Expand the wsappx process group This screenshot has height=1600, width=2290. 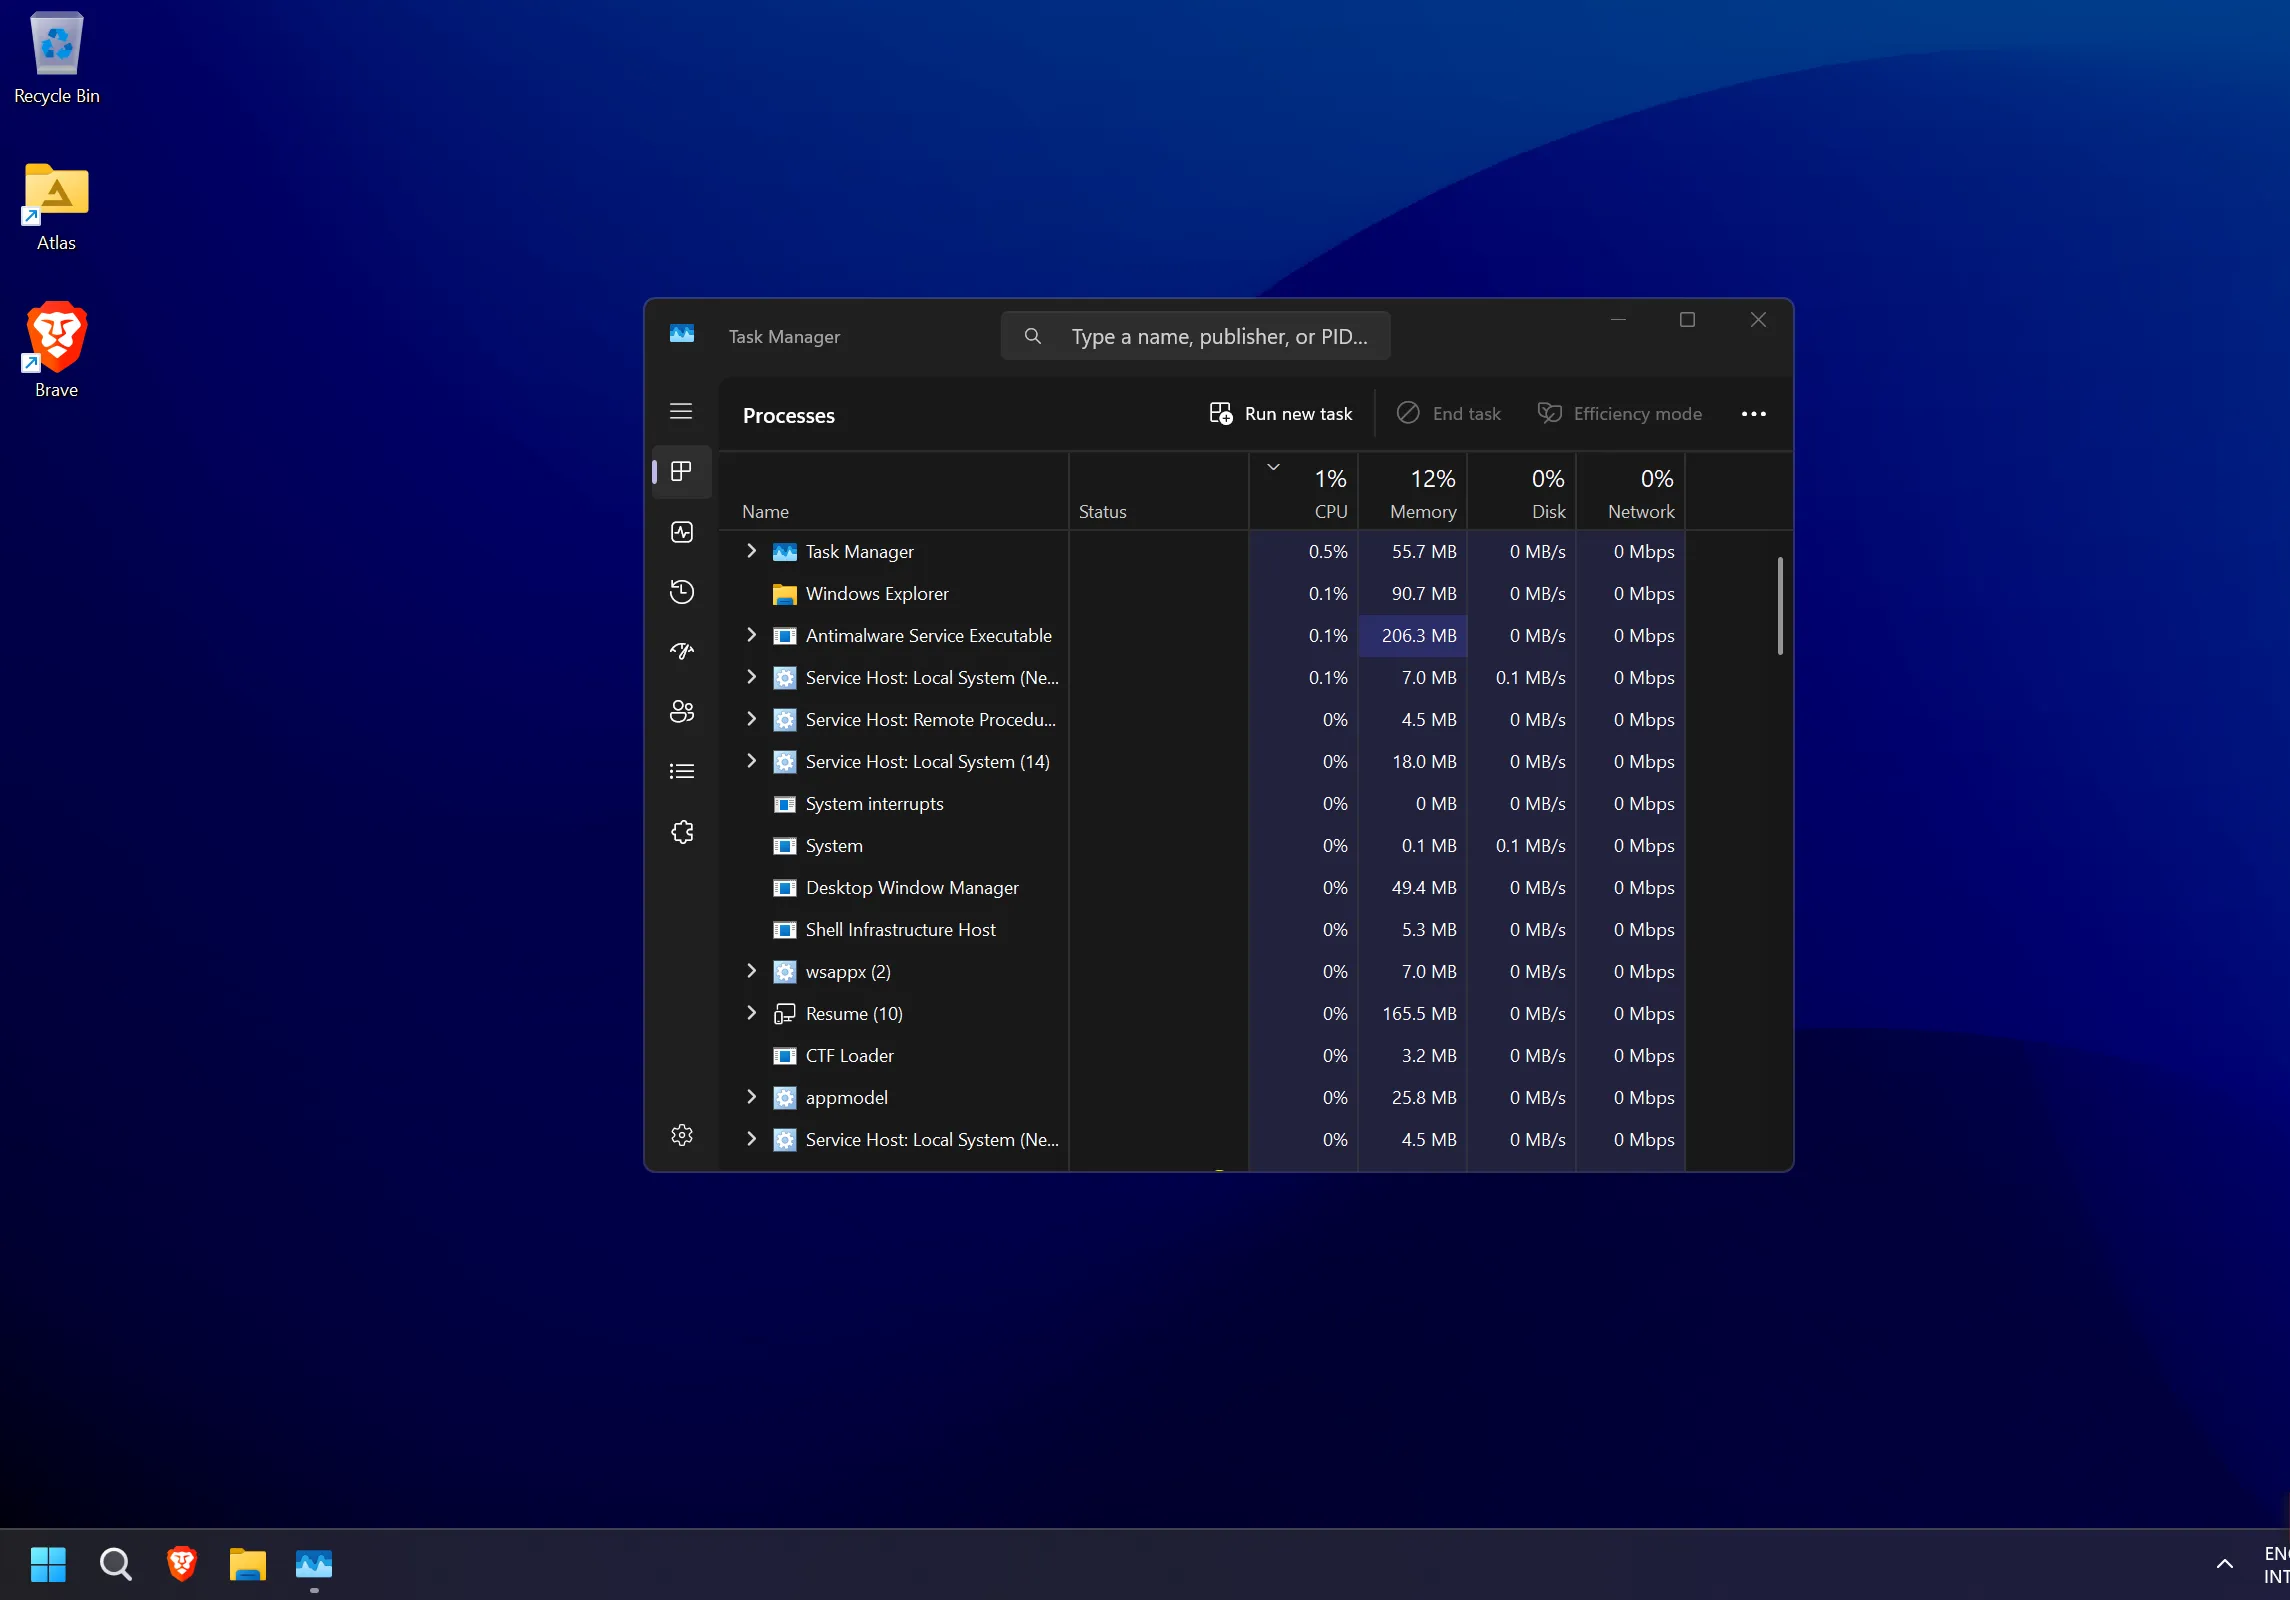tap(751, 971)
